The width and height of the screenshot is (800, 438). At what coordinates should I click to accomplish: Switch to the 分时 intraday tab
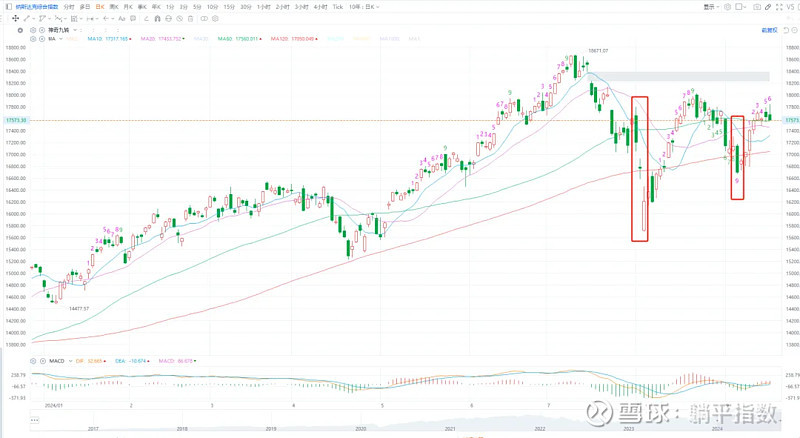click(x=68, y=6)
